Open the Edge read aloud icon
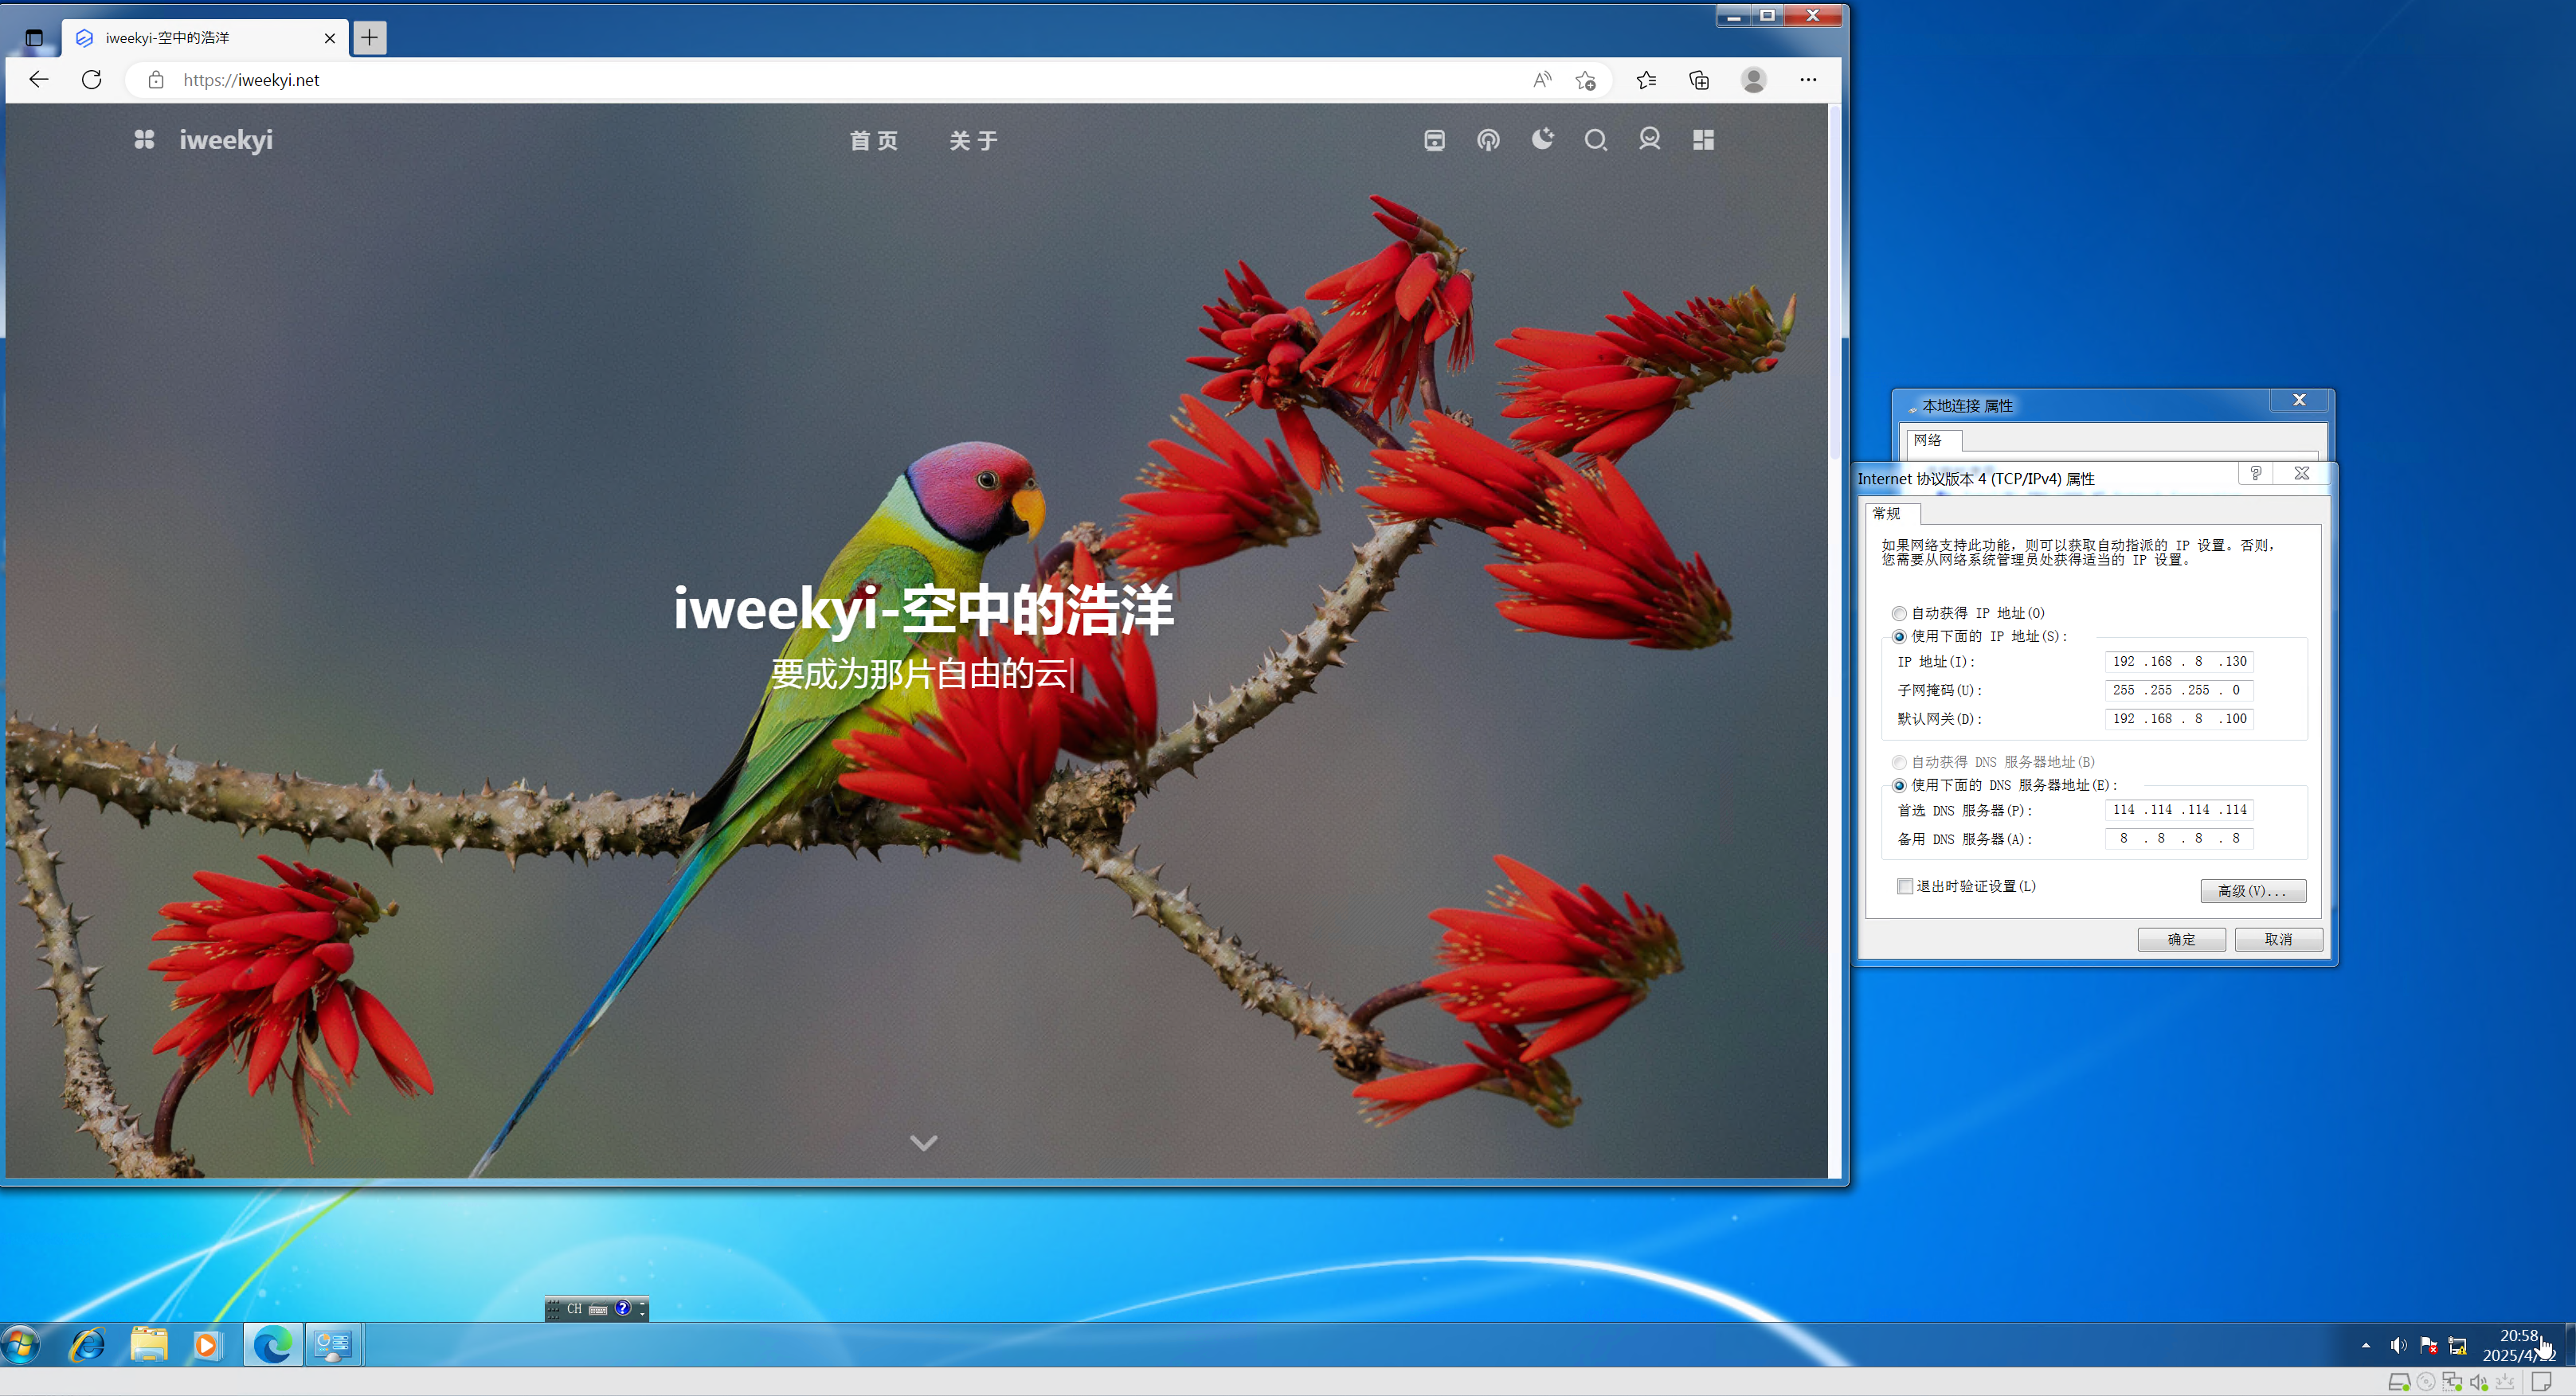 point(1542,80)
